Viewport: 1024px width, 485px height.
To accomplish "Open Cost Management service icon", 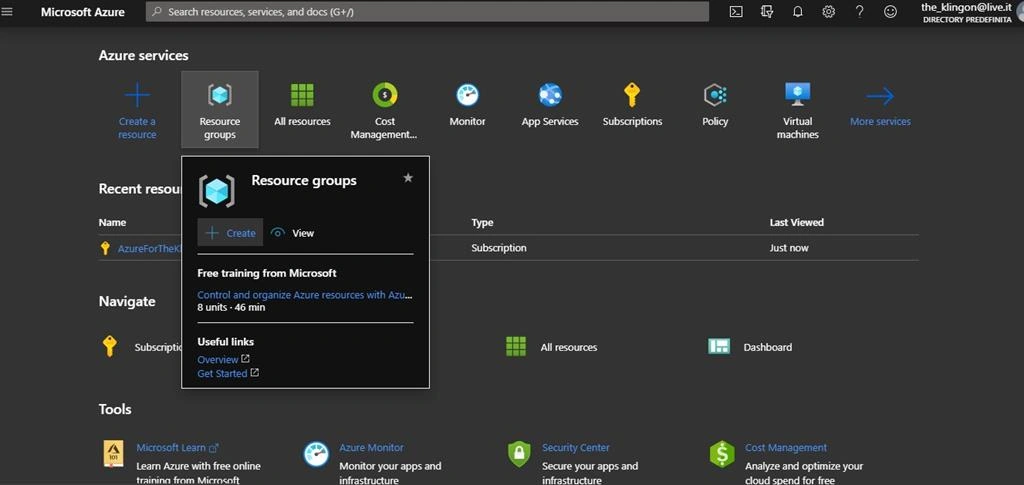I will click(385, 95).
